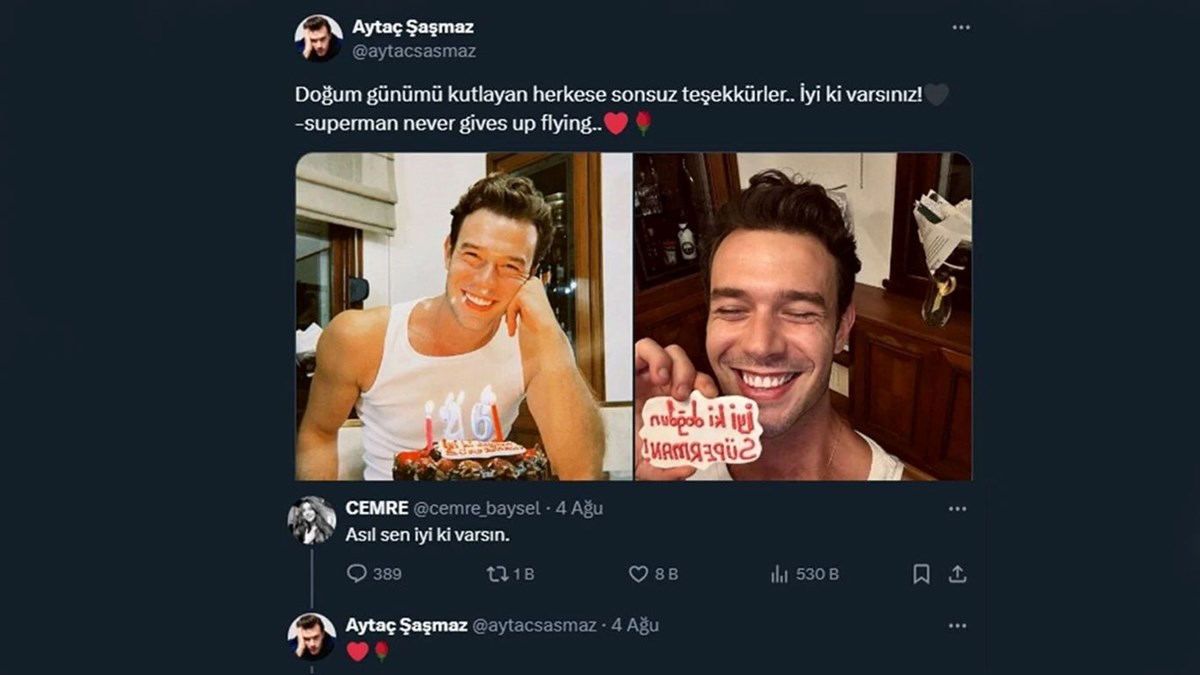Open Aytaç Şaşmaz avatar on main tweet
The image size is (1200, 675).
click(318, 38)
